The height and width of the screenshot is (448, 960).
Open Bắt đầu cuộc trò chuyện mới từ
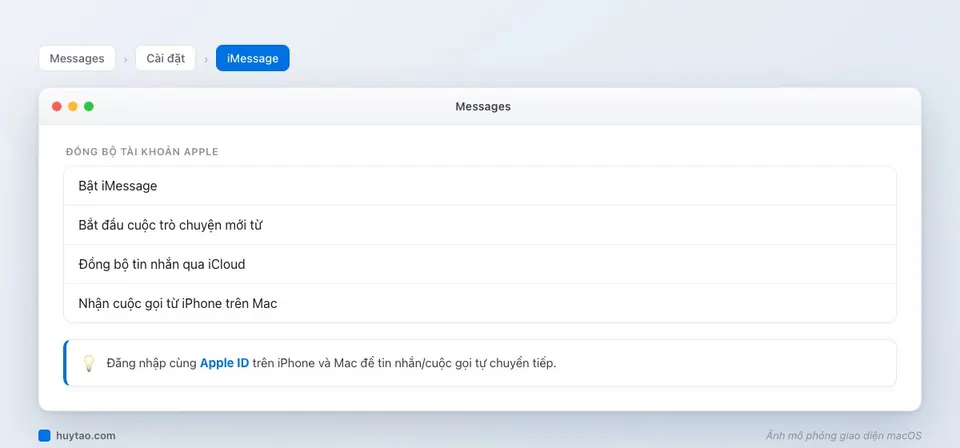tap(480, 225)
